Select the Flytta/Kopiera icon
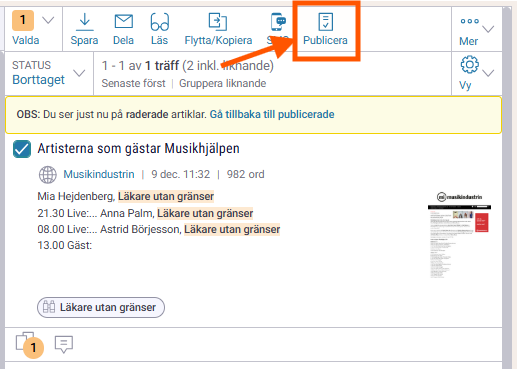Screen dimensions: 517x369 coord(218,22)
